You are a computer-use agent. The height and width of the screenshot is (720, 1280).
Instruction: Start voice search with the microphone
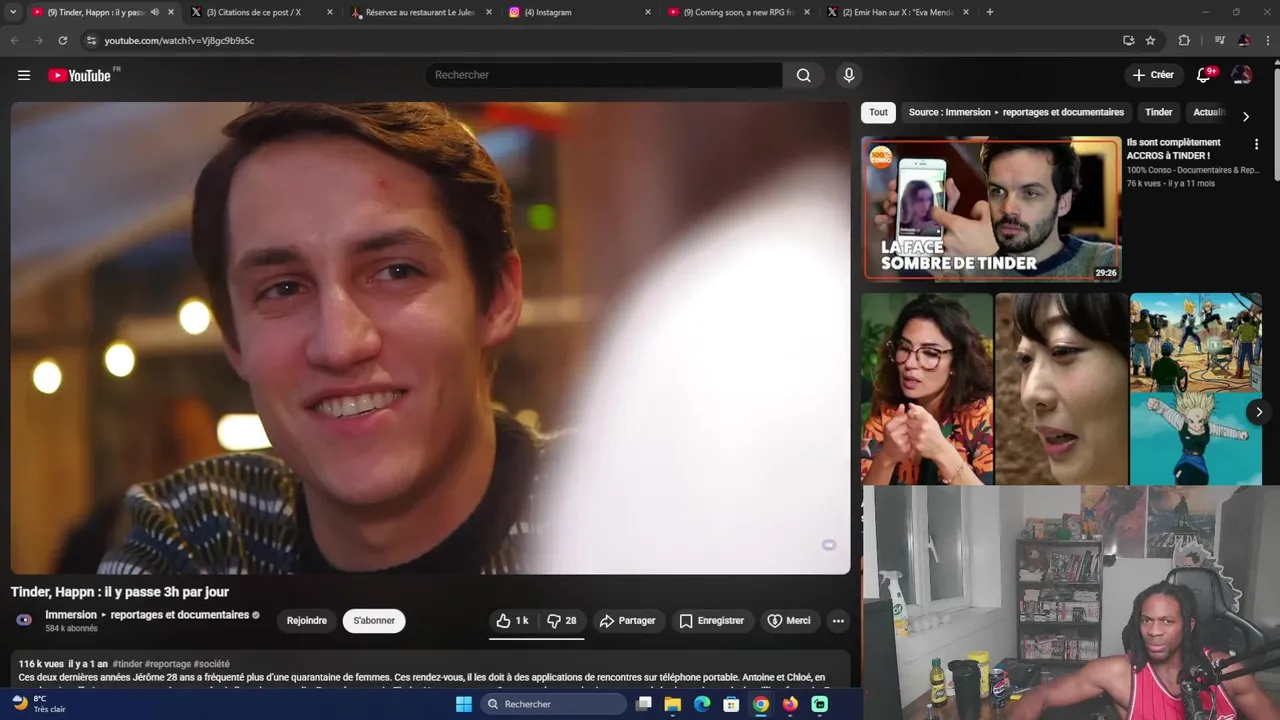click(x=849, y=75)
